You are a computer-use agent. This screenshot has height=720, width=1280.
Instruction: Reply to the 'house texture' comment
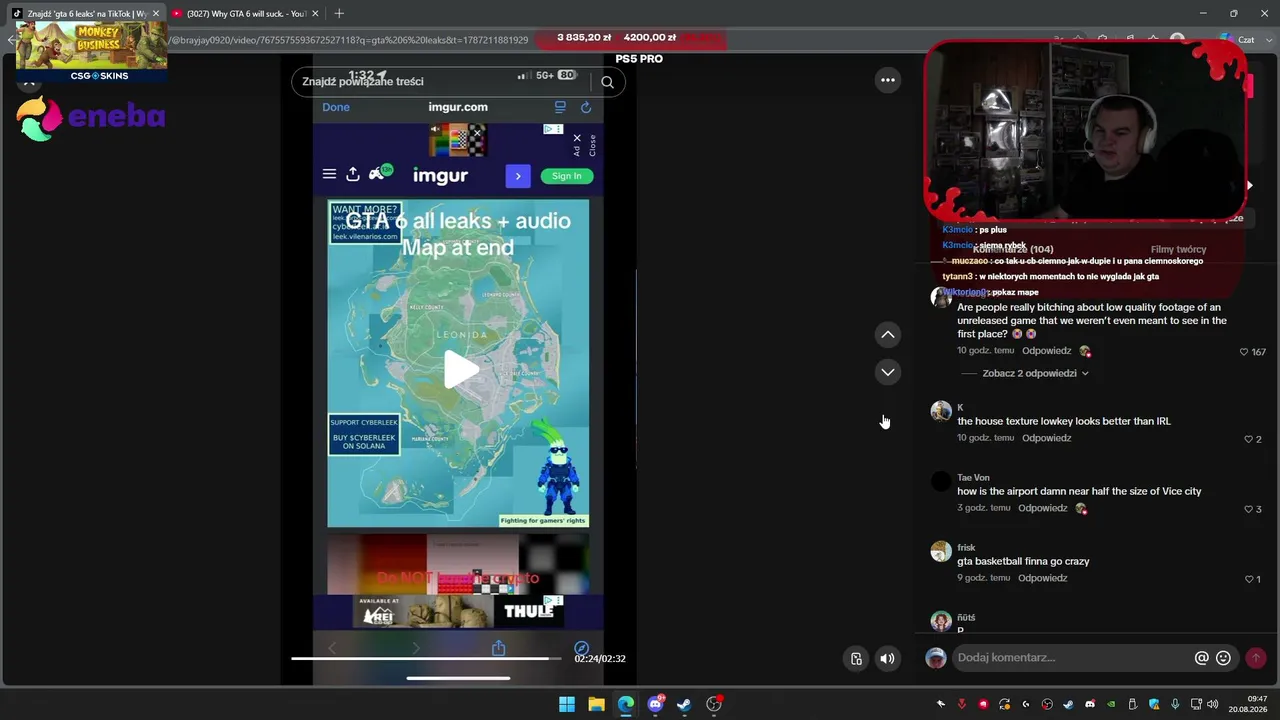click(x=1046, y=438)
